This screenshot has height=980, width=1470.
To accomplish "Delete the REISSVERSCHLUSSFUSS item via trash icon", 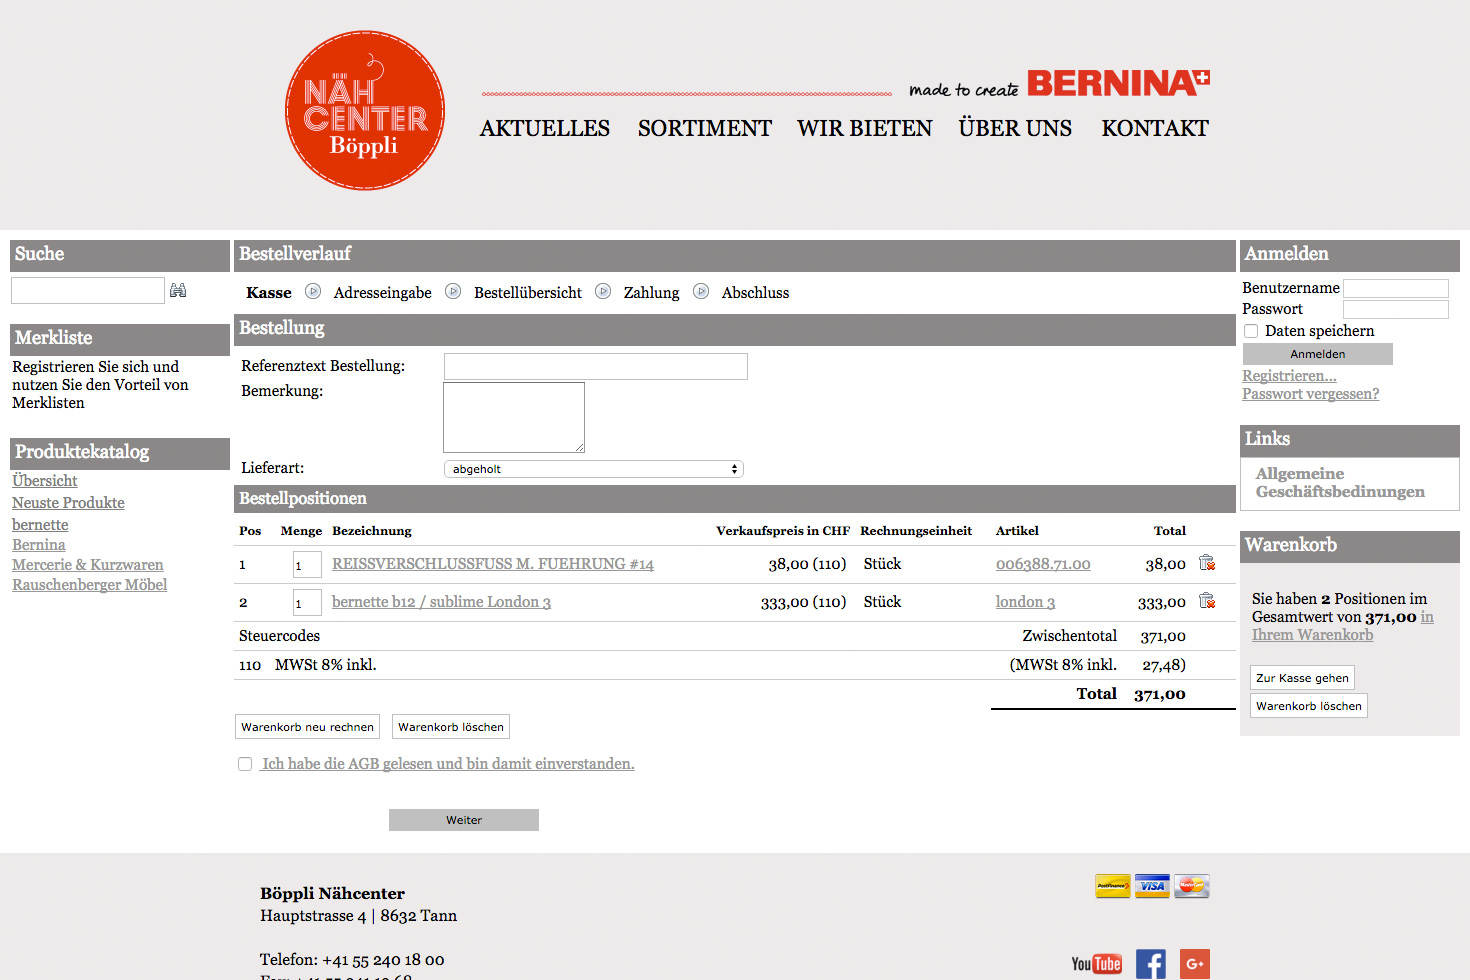I will click(1207, 563).
